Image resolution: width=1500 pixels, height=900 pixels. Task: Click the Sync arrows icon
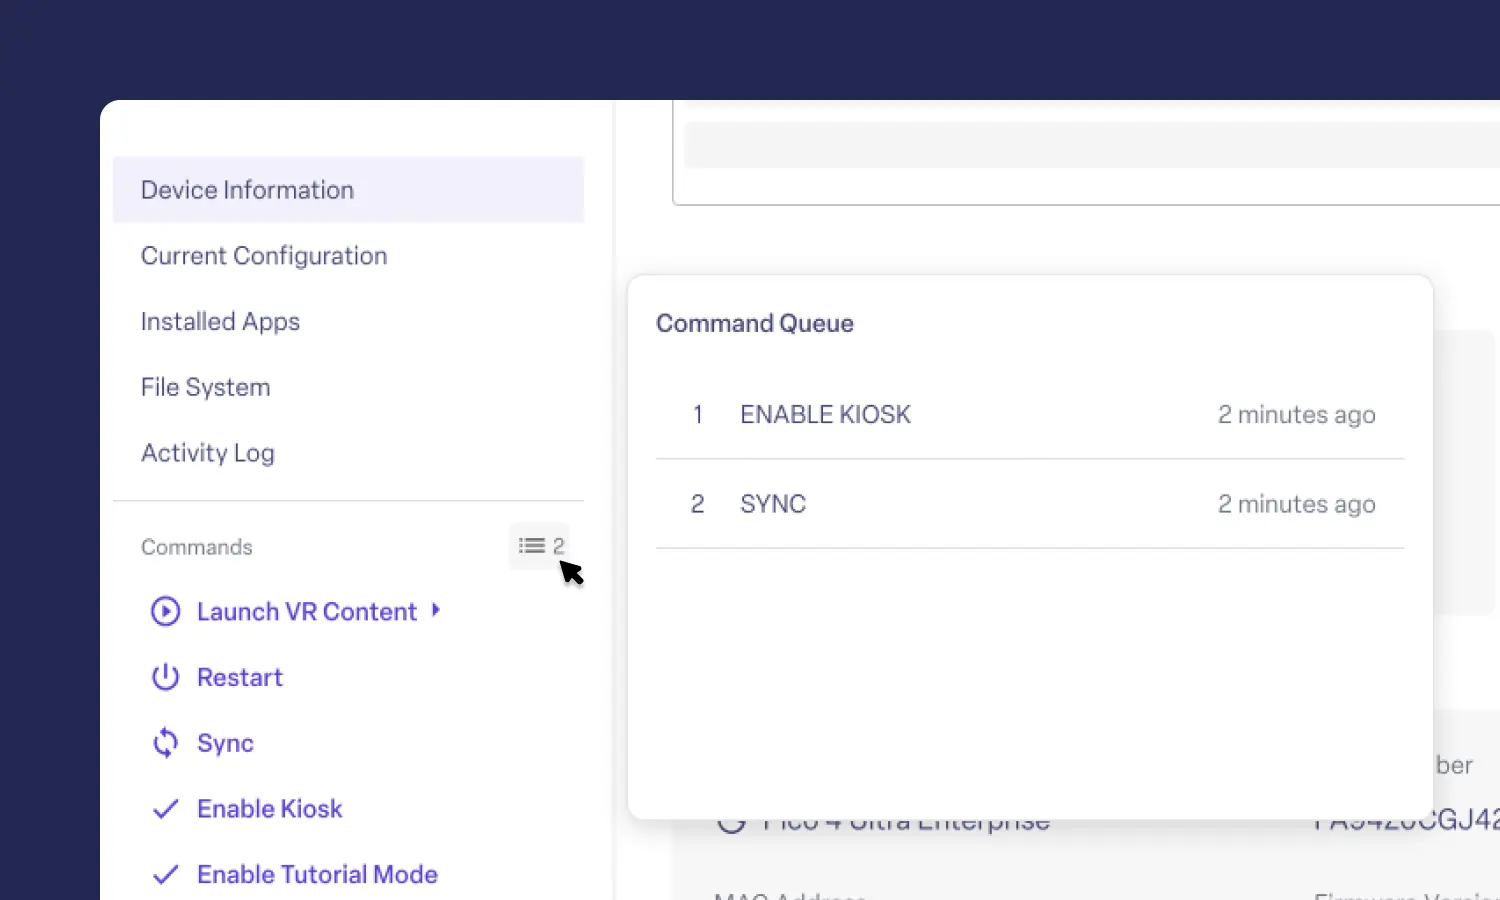pyautogui.click(x=165, y=743)
